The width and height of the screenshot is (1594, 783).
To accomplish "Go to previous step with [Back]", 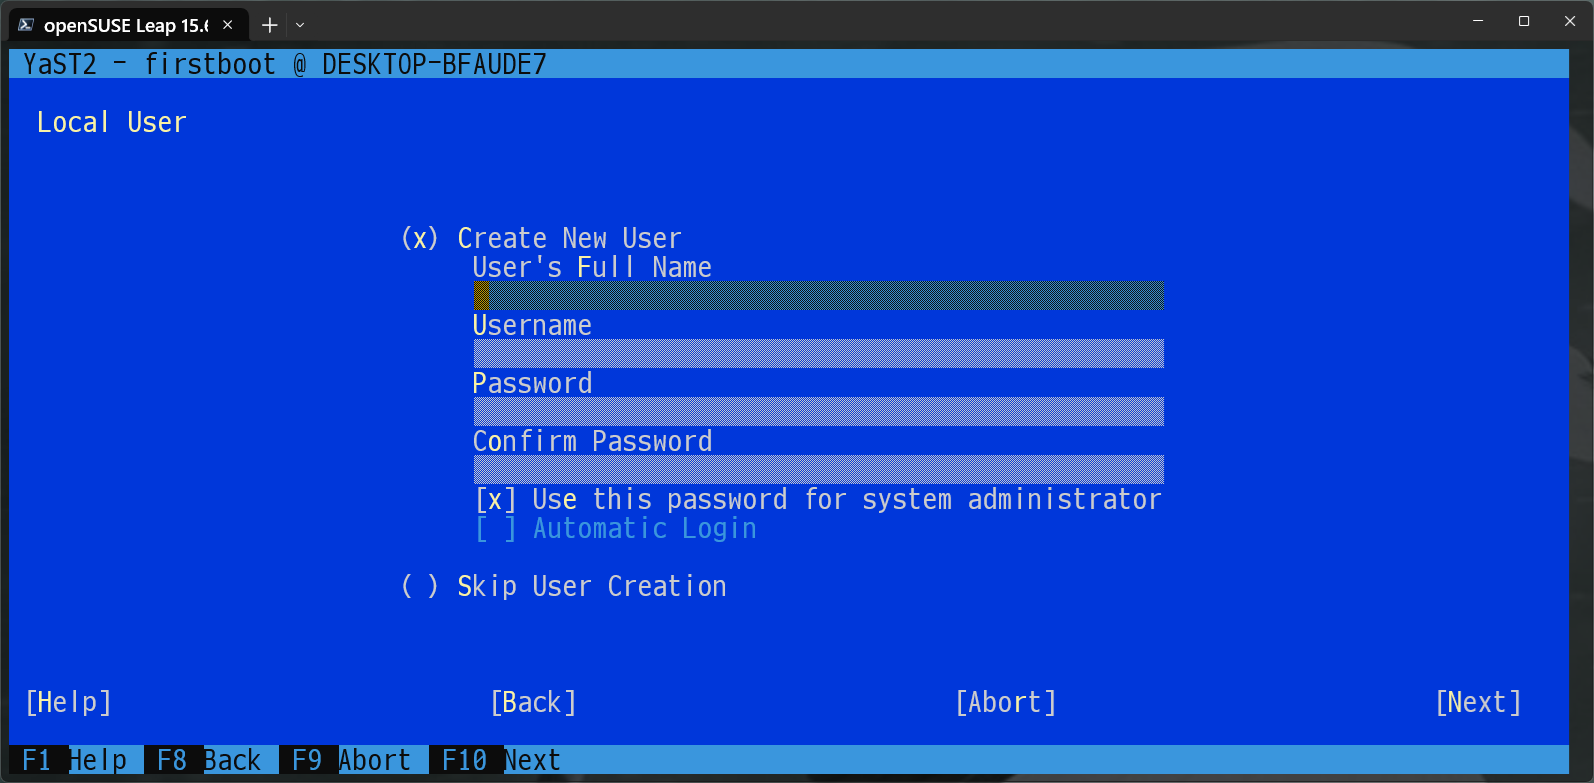I will 534,703.
